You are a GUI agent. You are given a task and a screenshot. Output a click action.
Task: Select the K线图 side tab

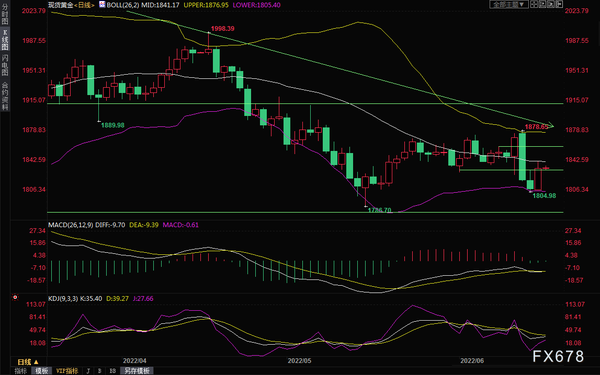pyautogui.click(x=5, y=40)
